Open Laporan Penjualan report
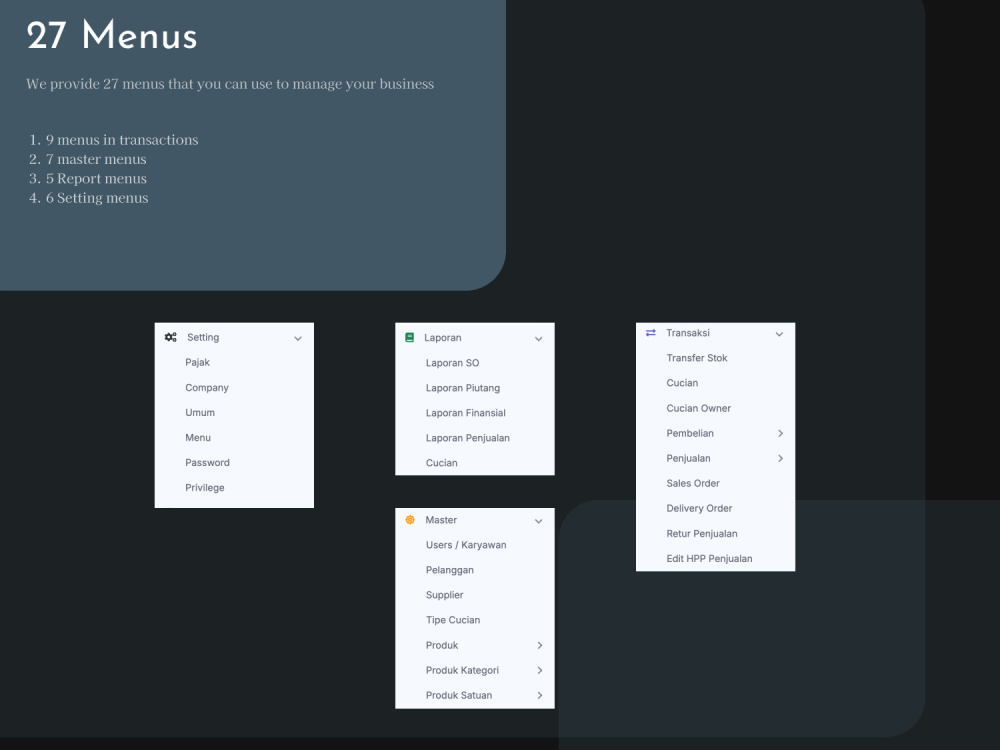The image size is (1000, 750). point(467,438)
